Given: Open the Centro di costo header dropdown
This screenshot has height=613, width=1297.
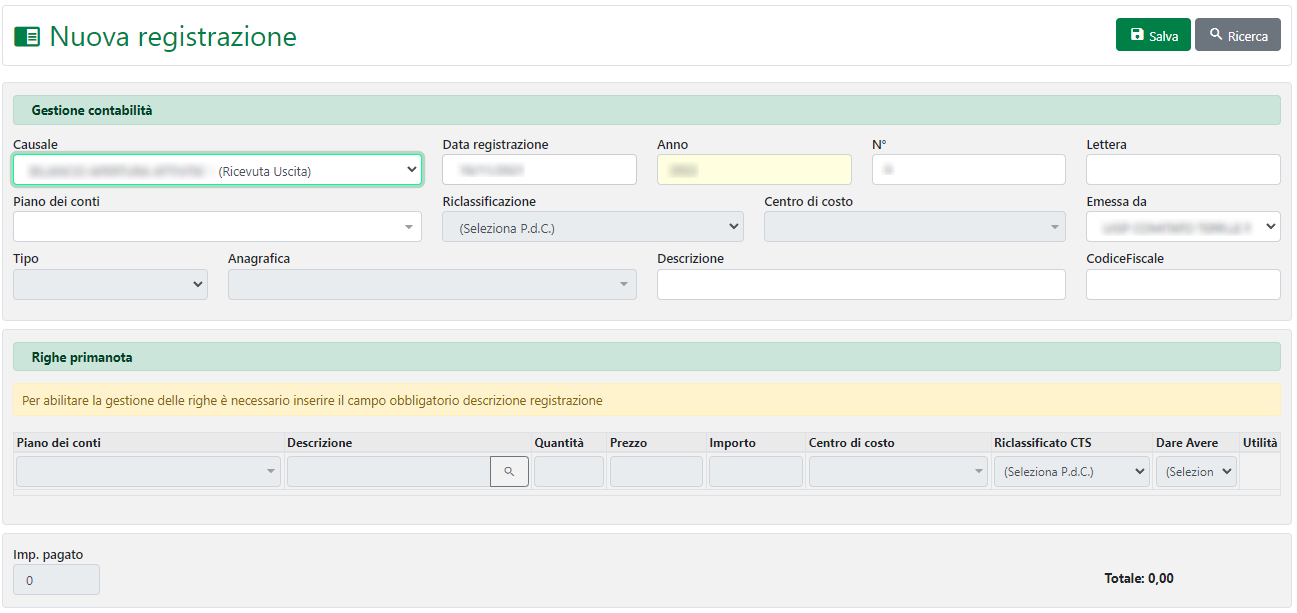Looking at the screenshot, I should click(x=914, y=227).
